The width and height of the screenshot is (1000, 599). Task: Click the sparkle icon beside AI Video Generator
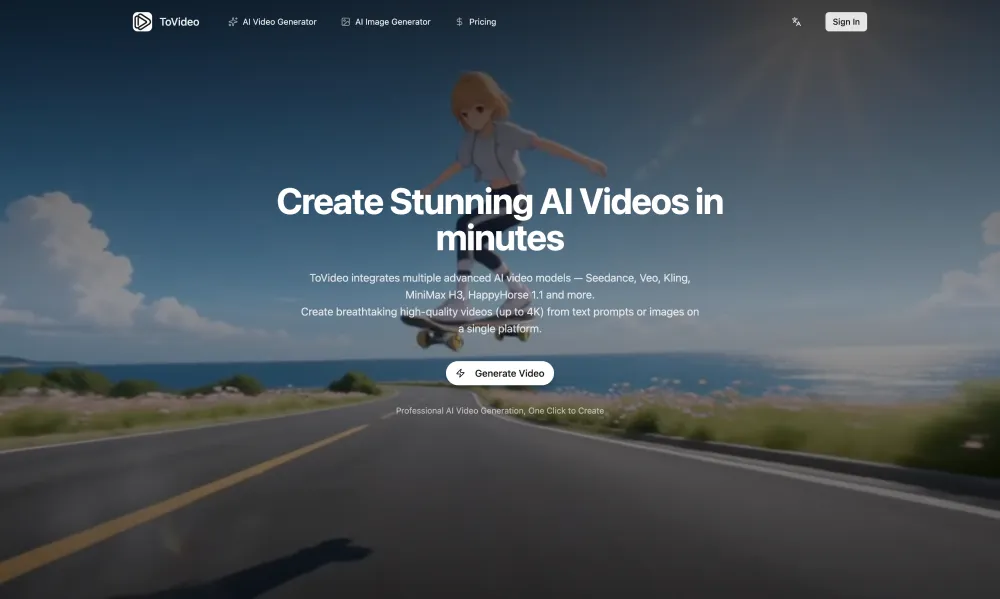(x=233, y=22)
